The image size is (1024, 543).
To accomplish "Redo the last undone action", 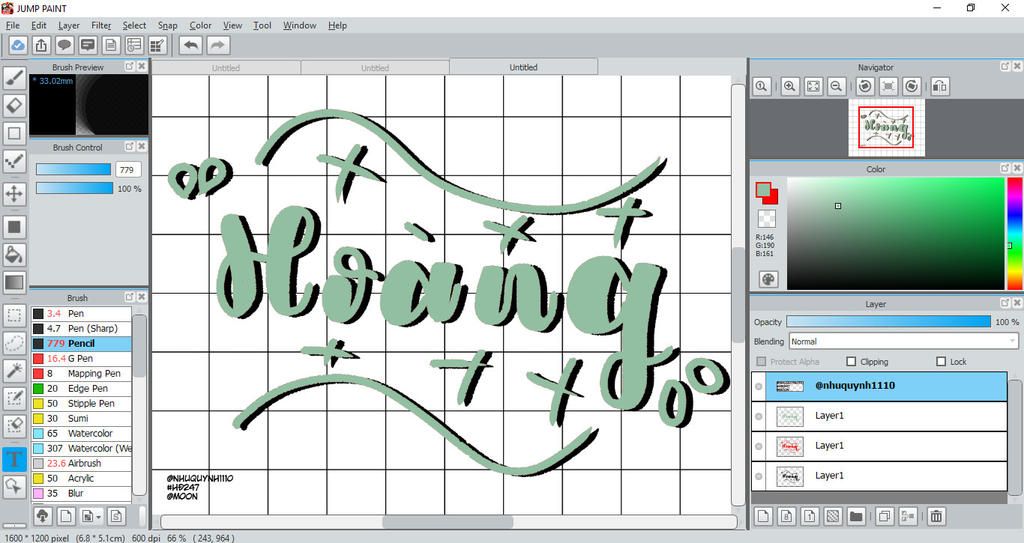I will pos(218,45).
